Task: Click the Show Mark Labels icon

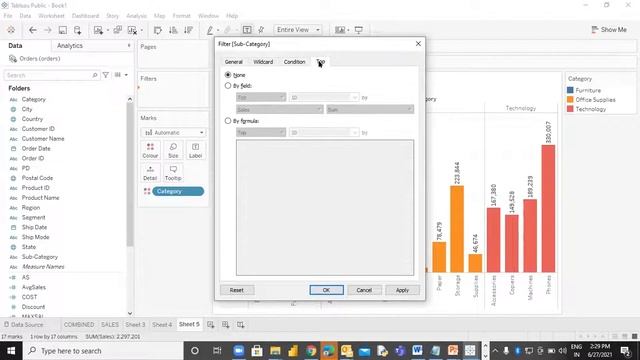Action: click(x=247, y=30)
